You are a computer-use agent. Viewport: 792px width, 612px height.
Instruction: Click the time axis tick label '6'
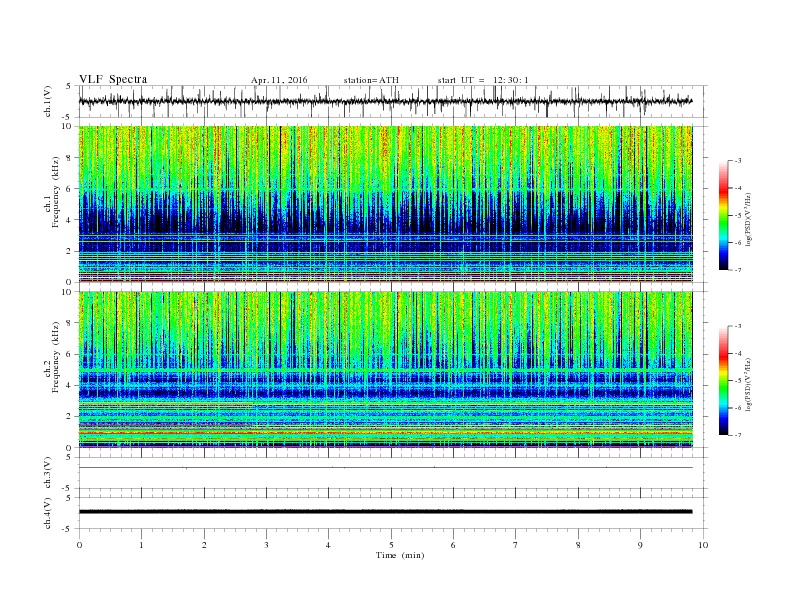click(x=453, y=545)
